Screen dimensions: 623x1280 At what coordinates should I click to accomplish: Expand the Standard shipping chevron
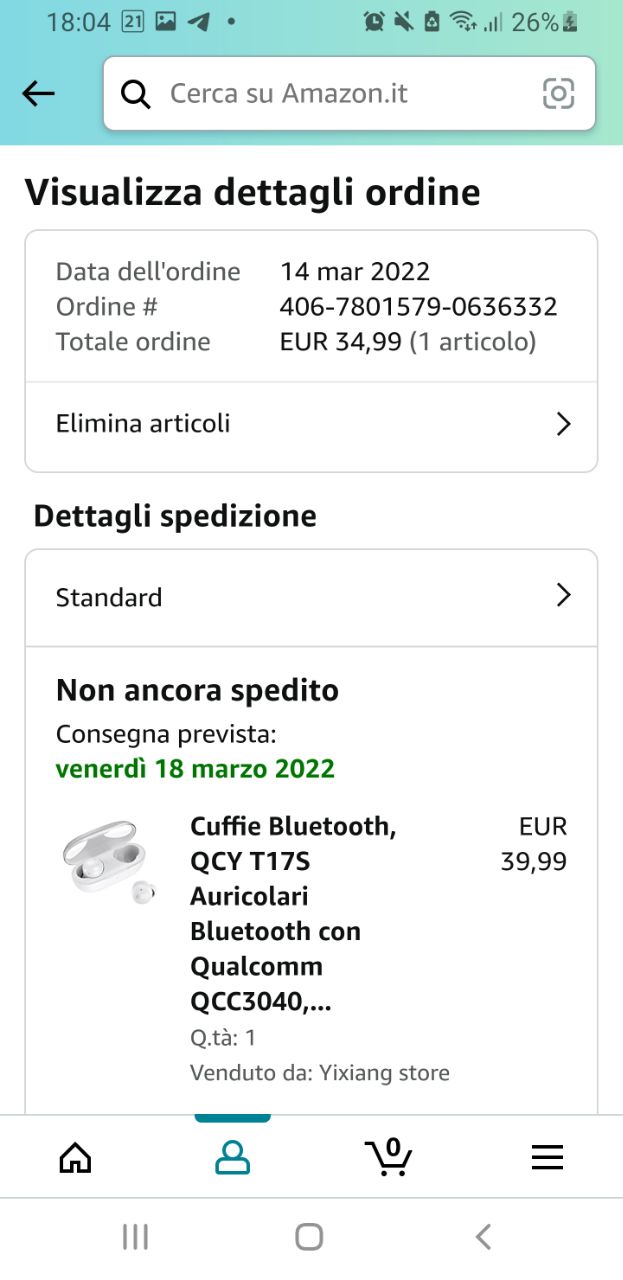click(x=563, y=597)
